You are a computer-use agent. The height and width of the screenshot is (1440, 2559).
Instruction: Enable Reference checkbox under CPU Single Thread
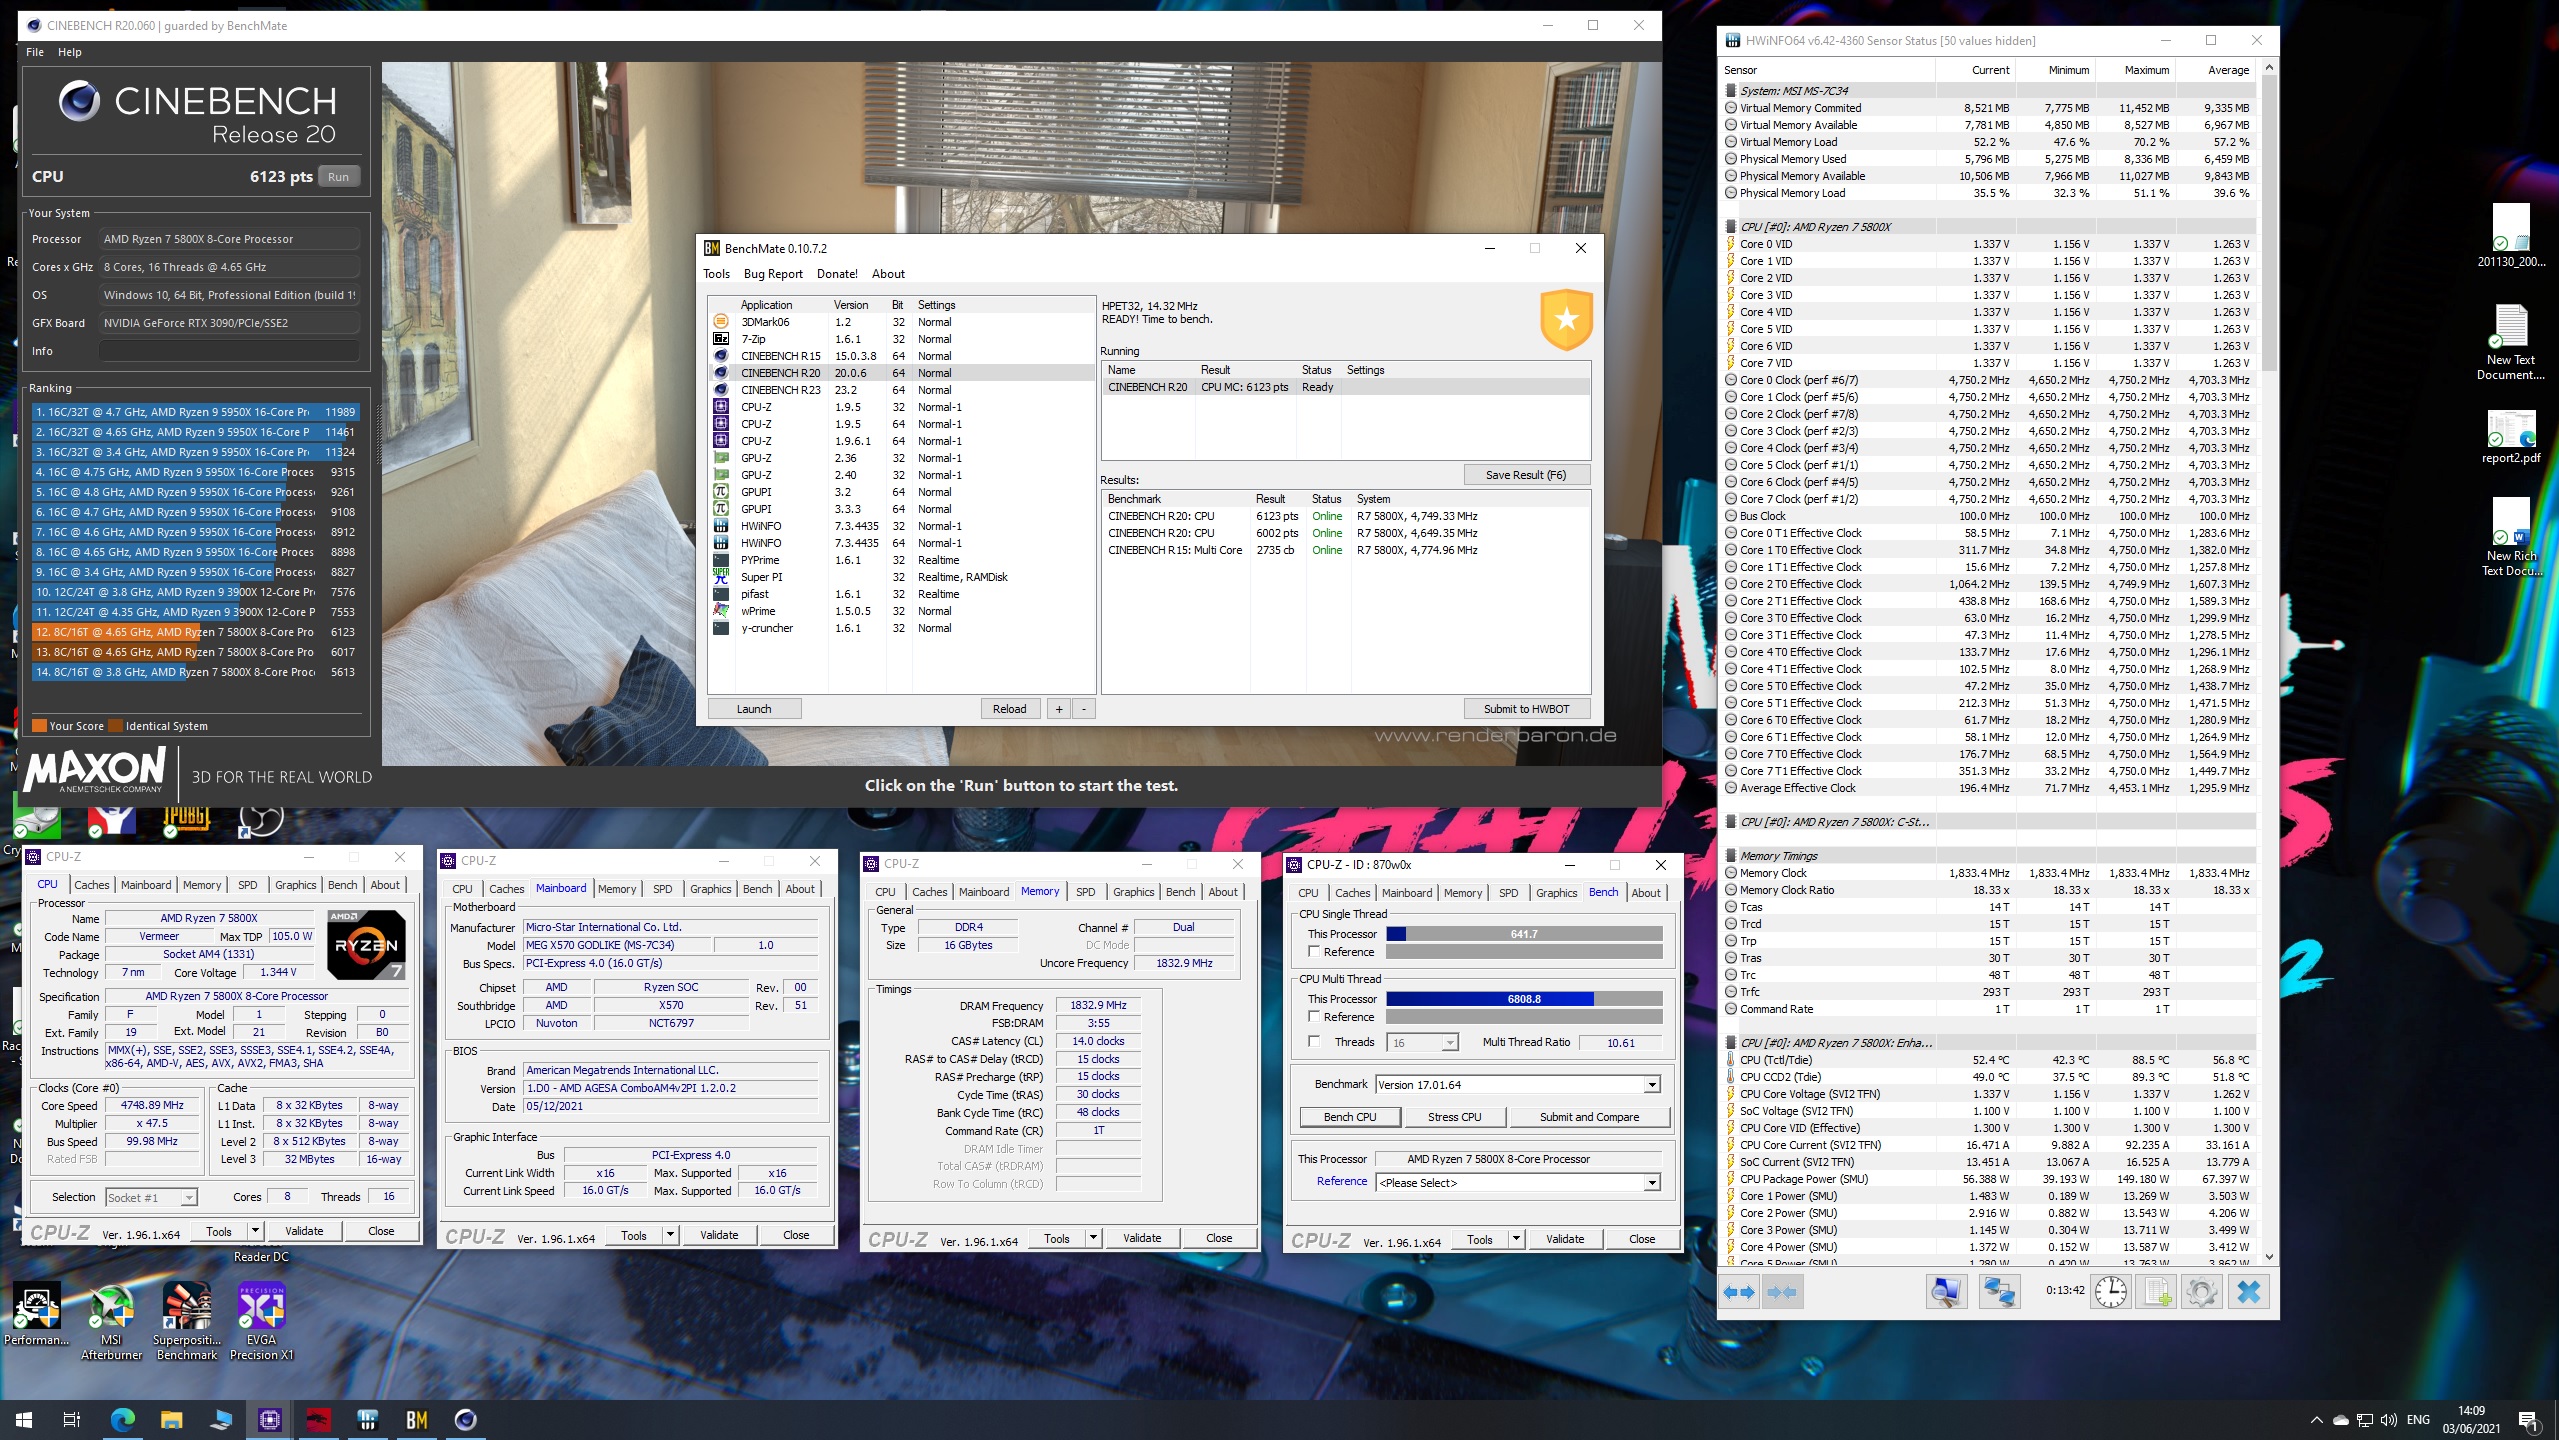[1314, 952]
